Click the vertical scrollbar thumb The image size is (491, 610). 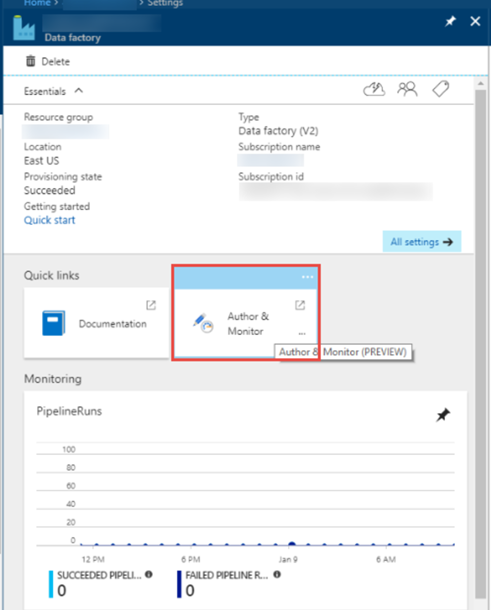pos(481,344)
